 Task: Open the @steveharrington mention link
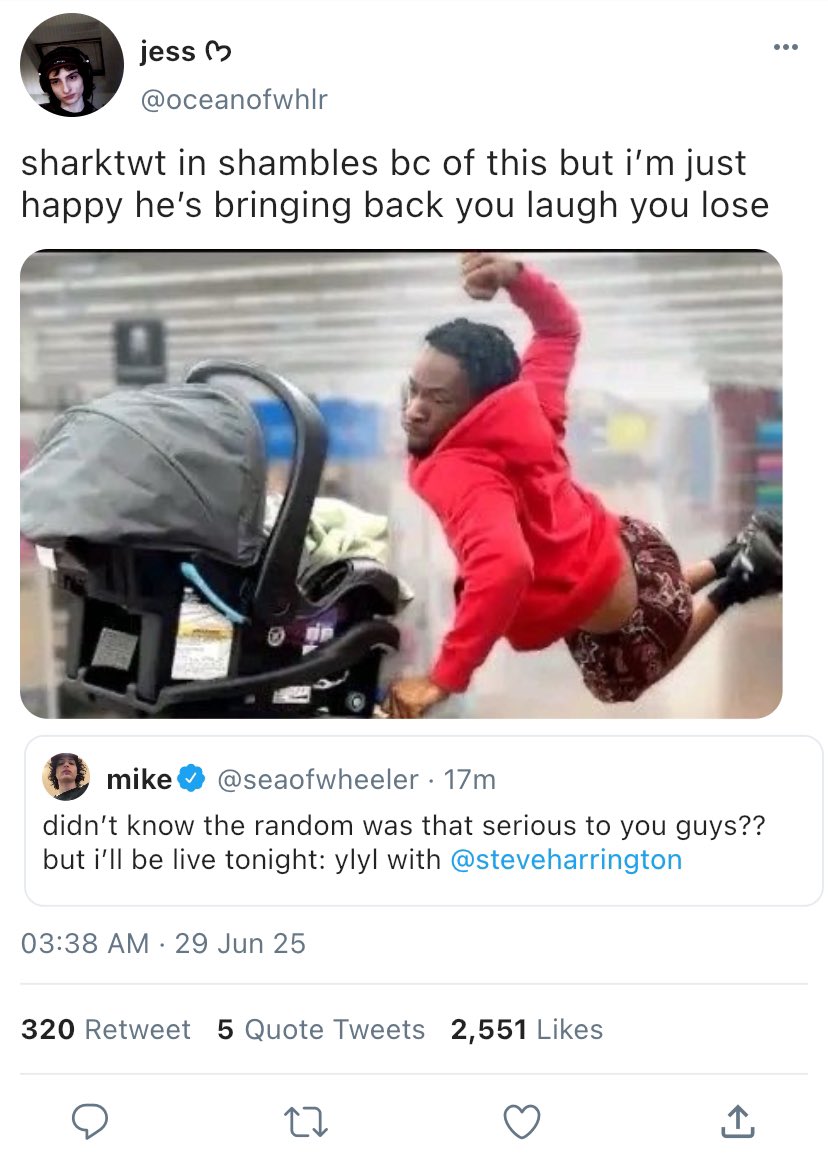pyautogui.click(x=566, y=859)
